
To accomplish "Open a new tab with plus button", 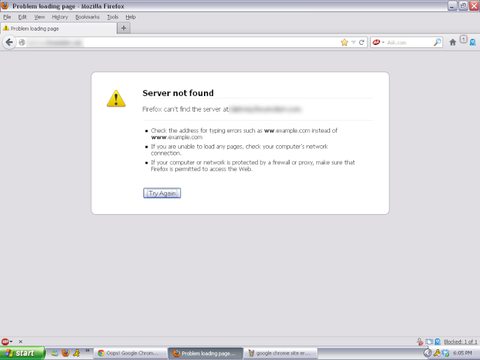I will click(124, 28).
